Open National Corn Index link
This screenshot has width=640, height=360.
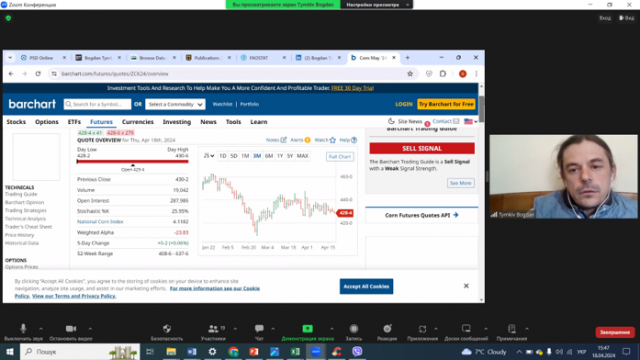tap(100, 222)
